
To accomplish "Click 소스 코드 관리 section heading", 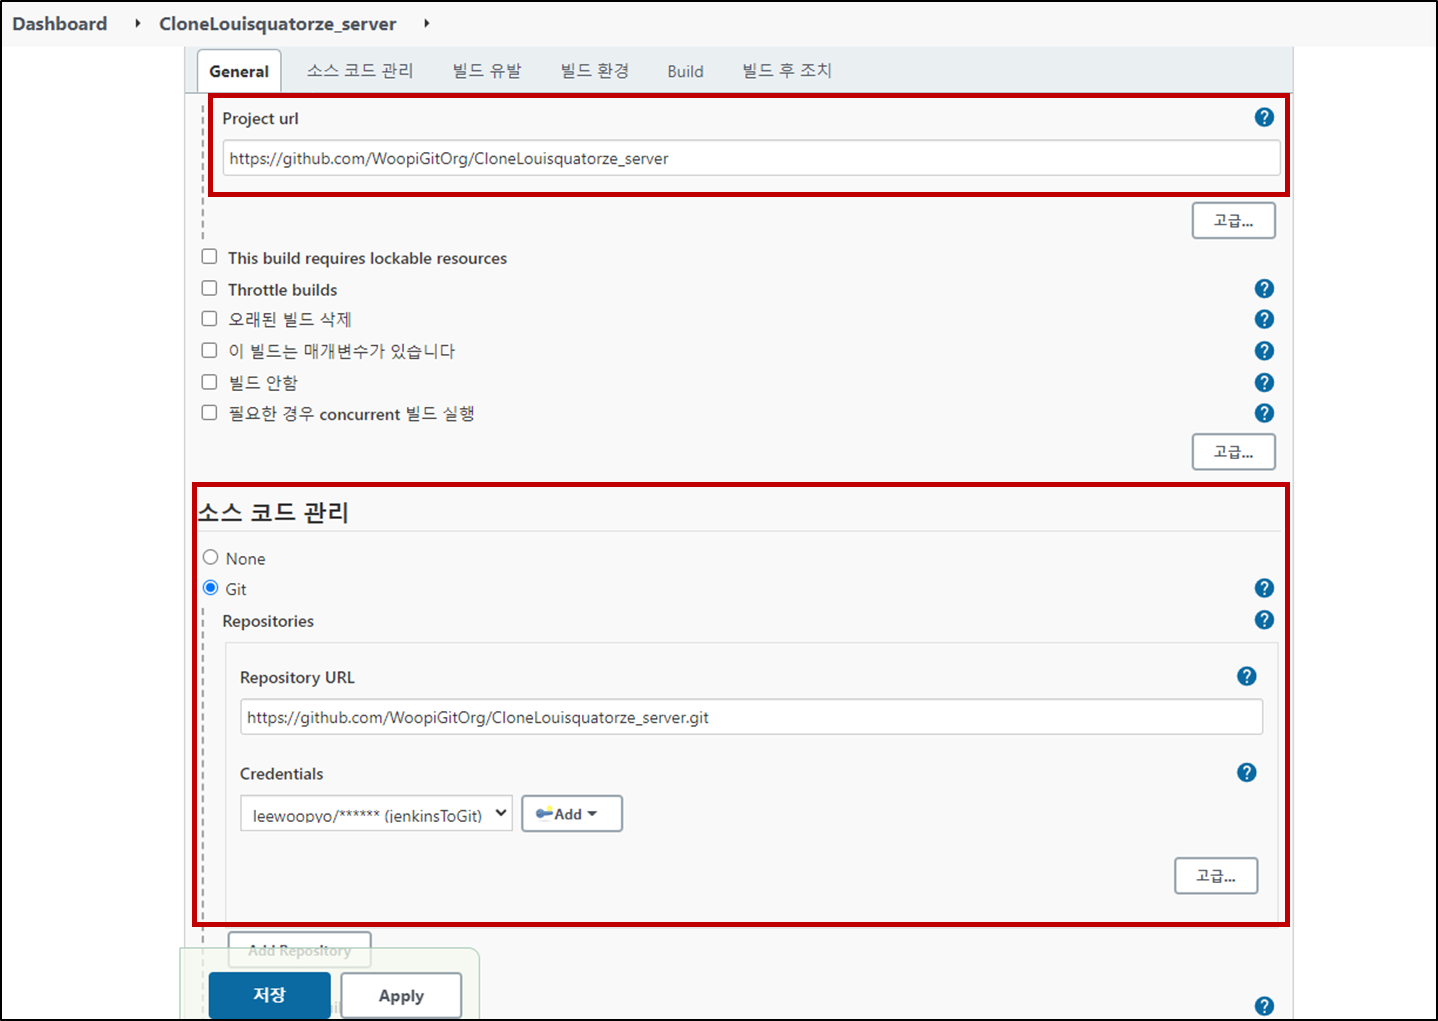I will [x=273, y=512].
